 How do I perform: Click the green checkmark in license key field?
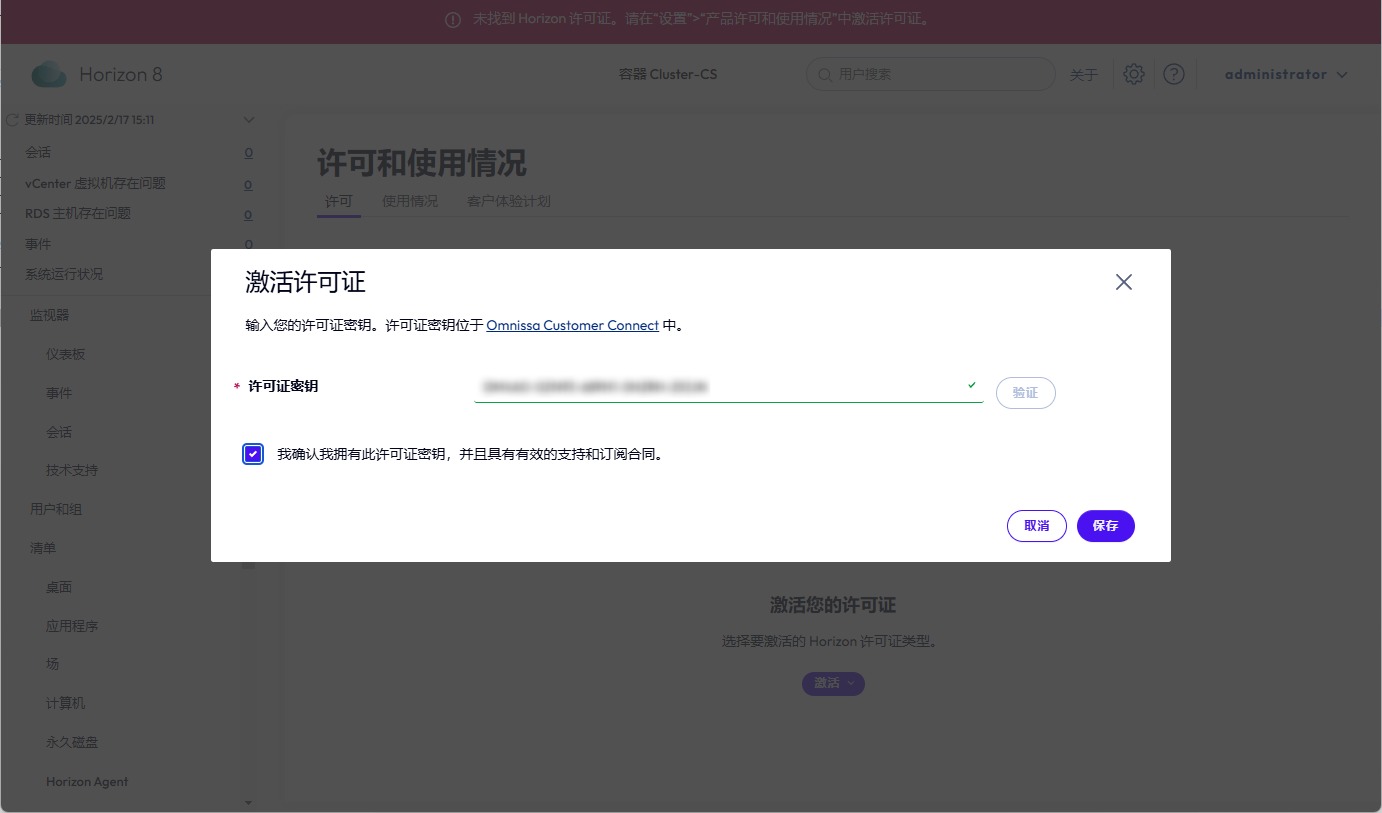972,385
